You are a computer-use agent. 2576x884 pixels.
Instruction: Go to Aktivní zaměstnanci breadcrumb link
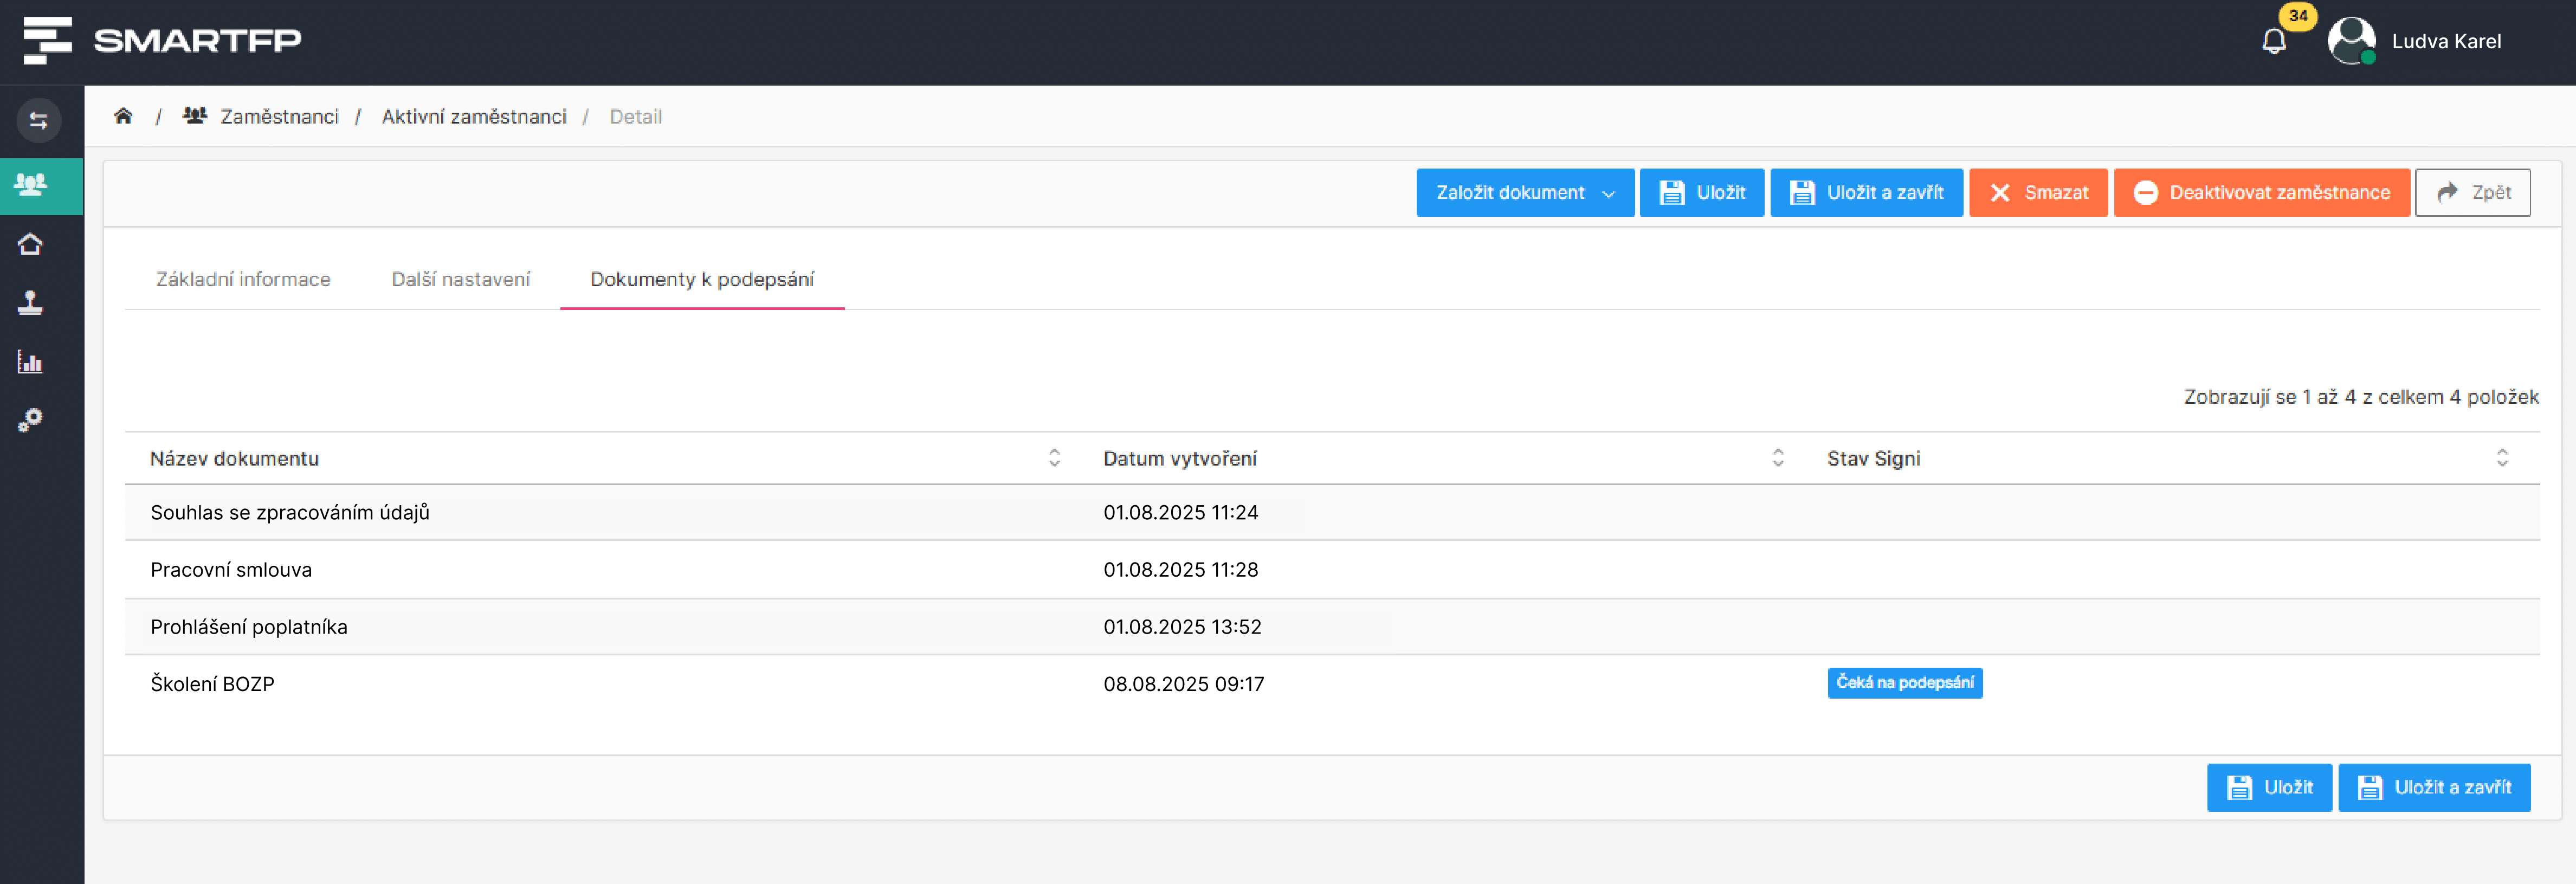click(x=474, y=117)
